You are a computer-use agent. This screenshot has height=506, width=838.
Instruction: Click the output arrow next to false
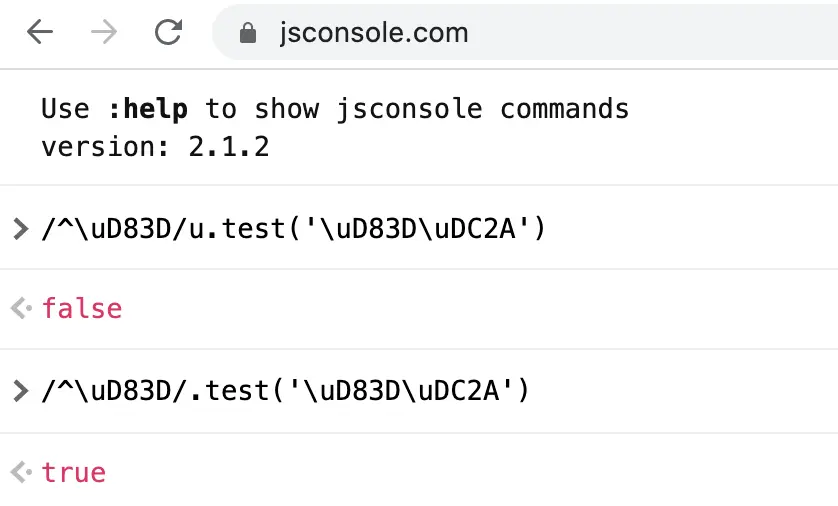click(x=21, y=308)
